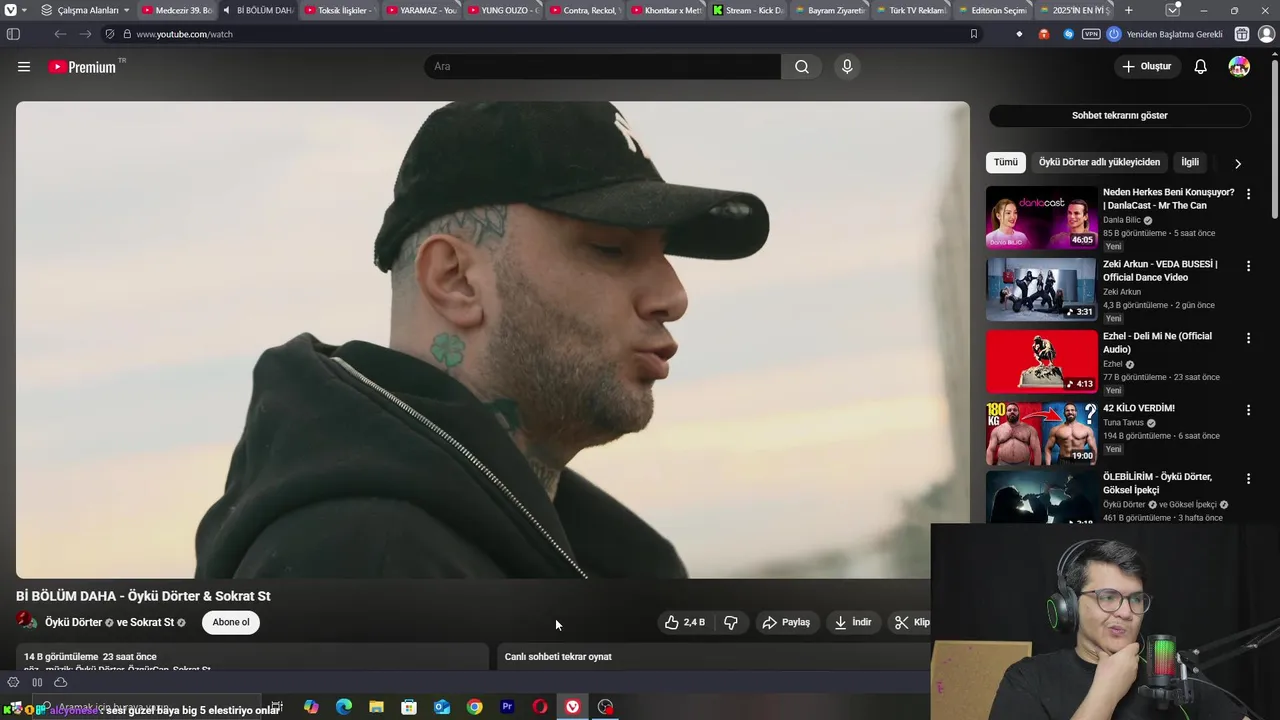The height and width of the screenshot is (720, 1280).
Task: Open options for the DanlaCast video
Action: coord(1248,194)
